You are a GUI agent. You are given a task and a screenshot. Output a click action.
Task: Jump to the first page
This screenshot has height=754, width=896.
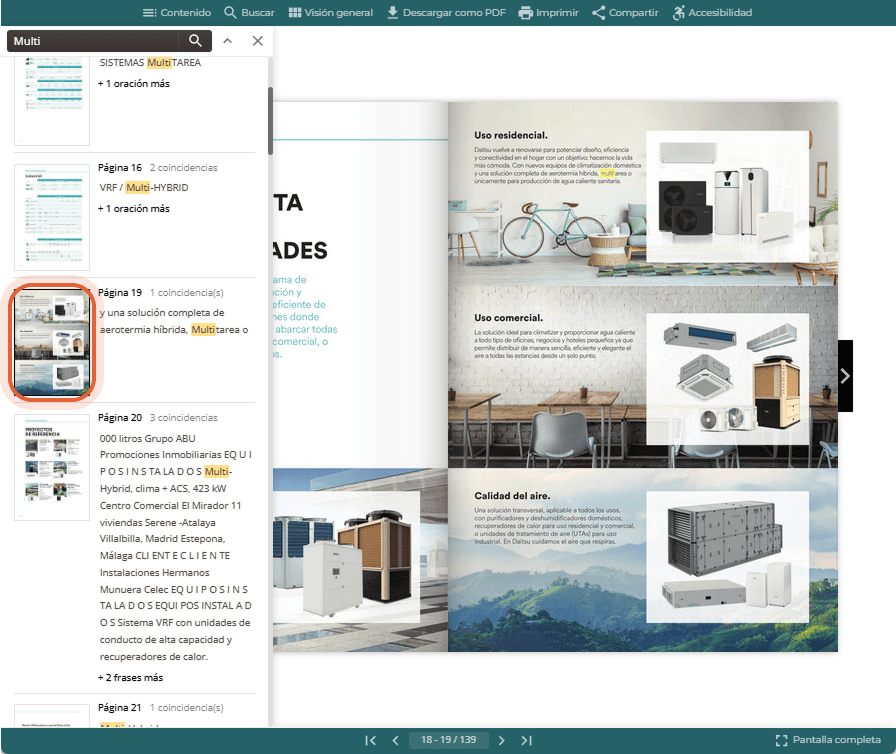(370, 740)
